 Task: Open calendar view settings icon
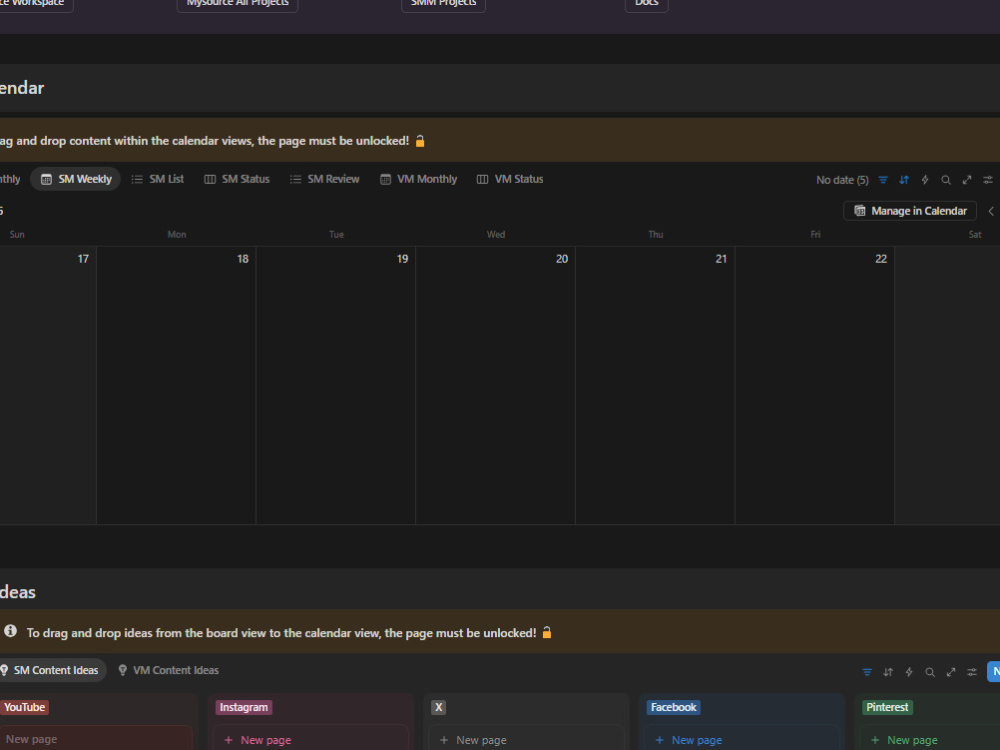pyautogui.click(x=988, y=180)
